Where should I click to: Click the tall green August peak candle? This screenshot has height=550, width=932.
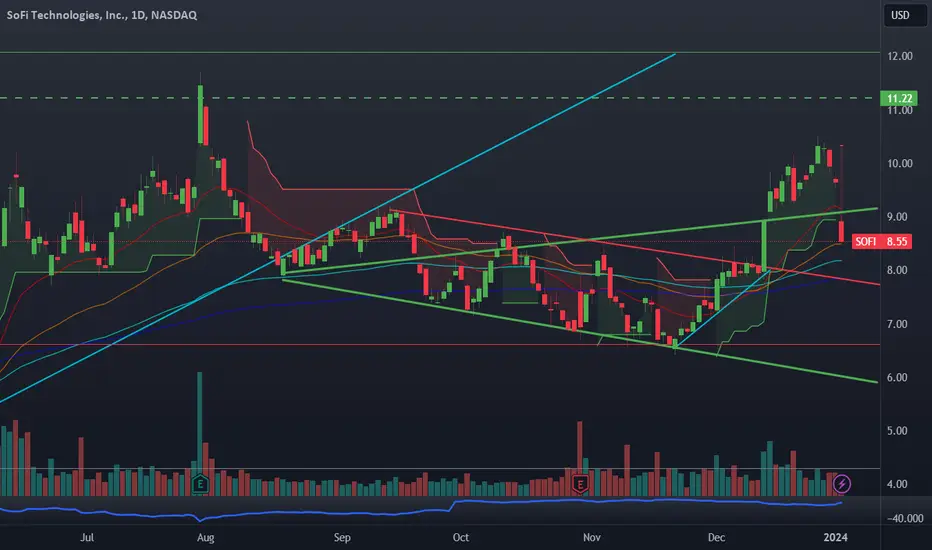pyautogui.click(x=200, y=114)
